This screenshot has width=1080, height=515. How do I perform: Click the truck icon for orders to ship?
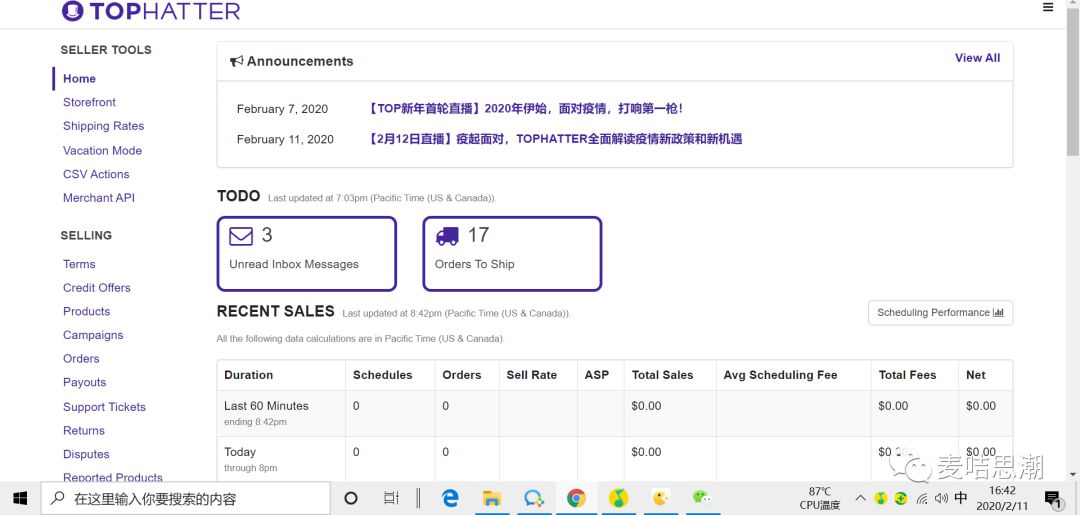[x=447, y=236]
